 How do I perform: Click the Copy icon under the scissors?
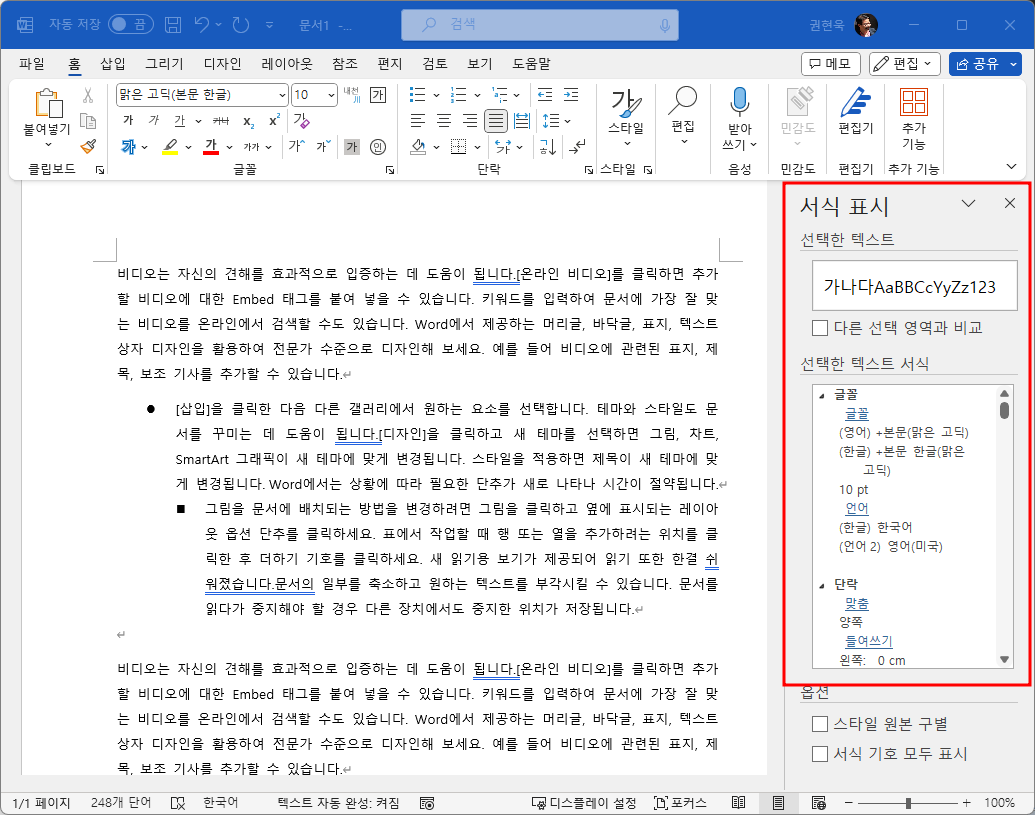88,121
